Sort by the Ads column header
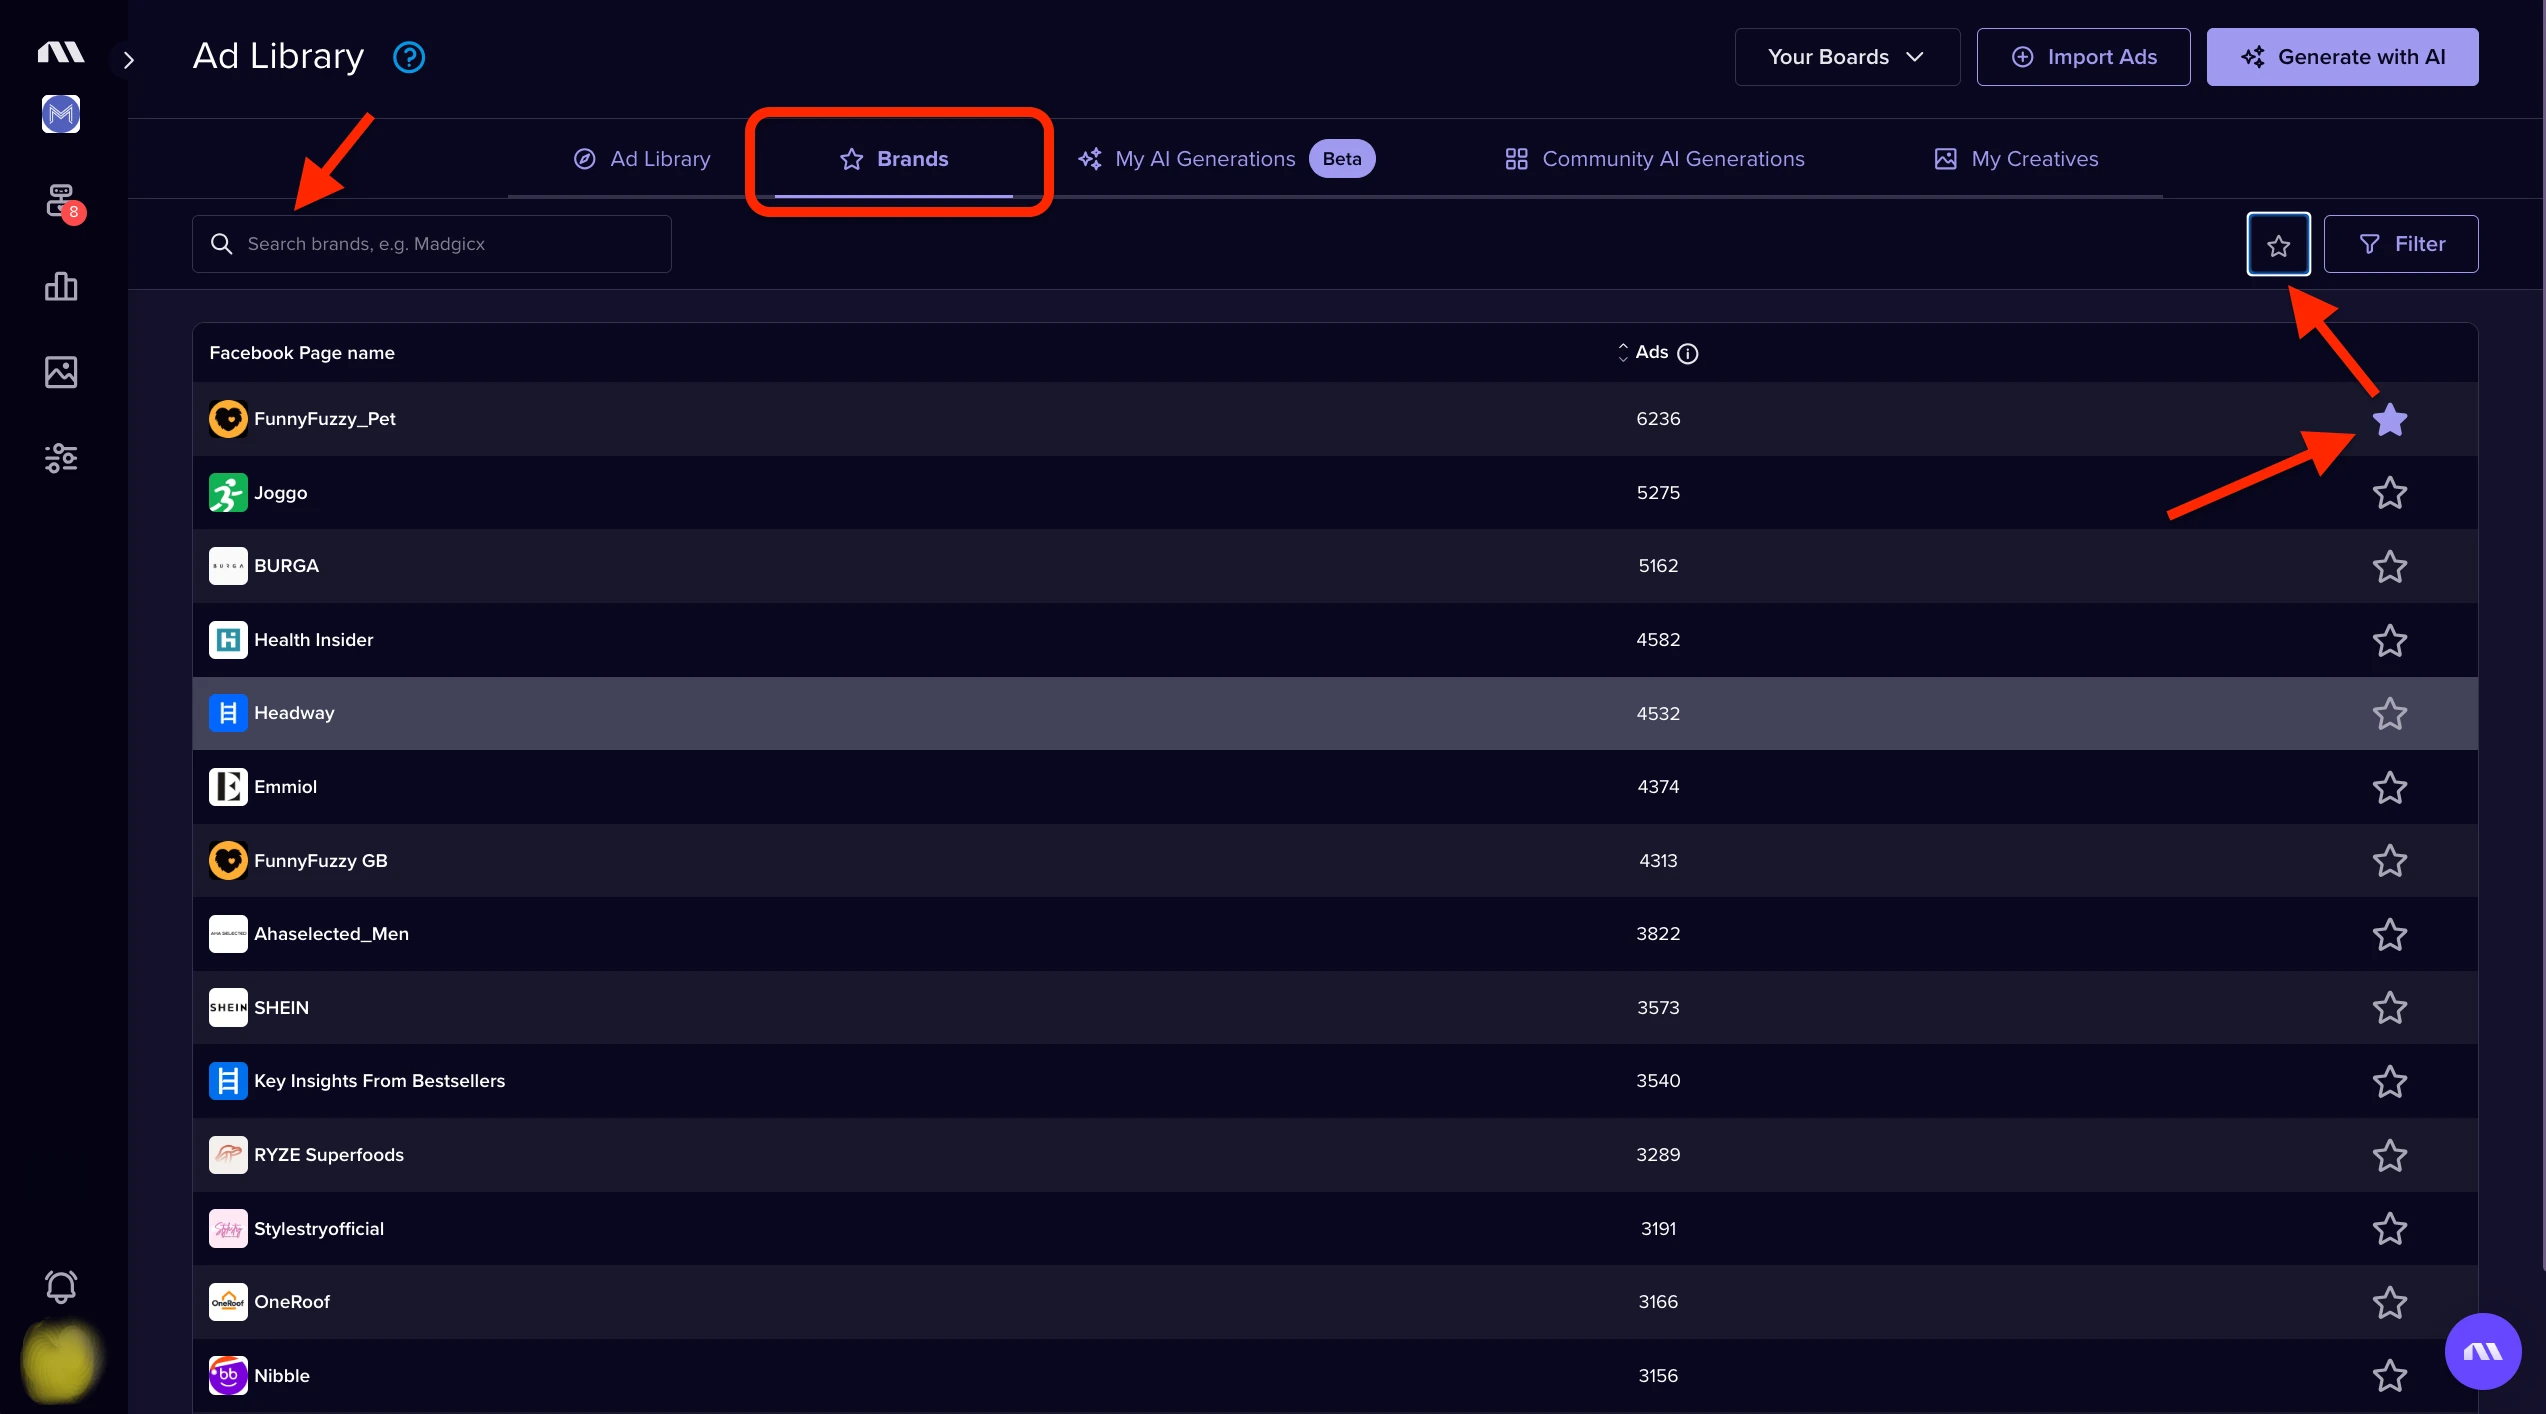The height and width of the screenshot is (1414, 2546). (x=1643, y=352)
